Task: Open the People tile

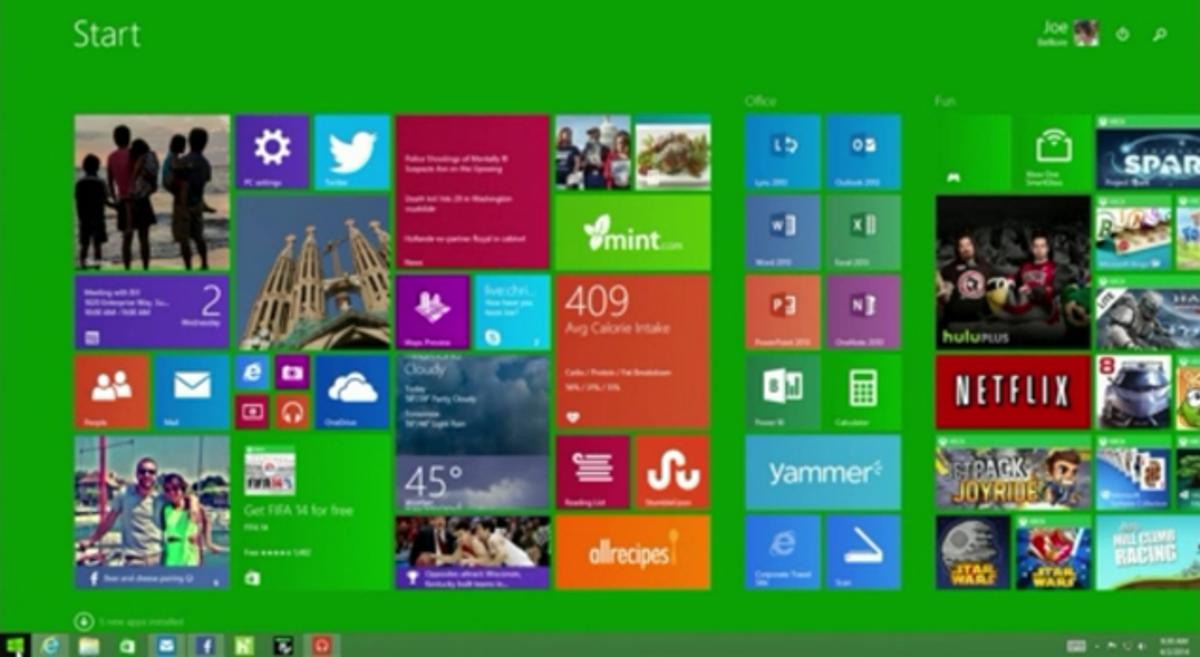Action: click(112, 392)
